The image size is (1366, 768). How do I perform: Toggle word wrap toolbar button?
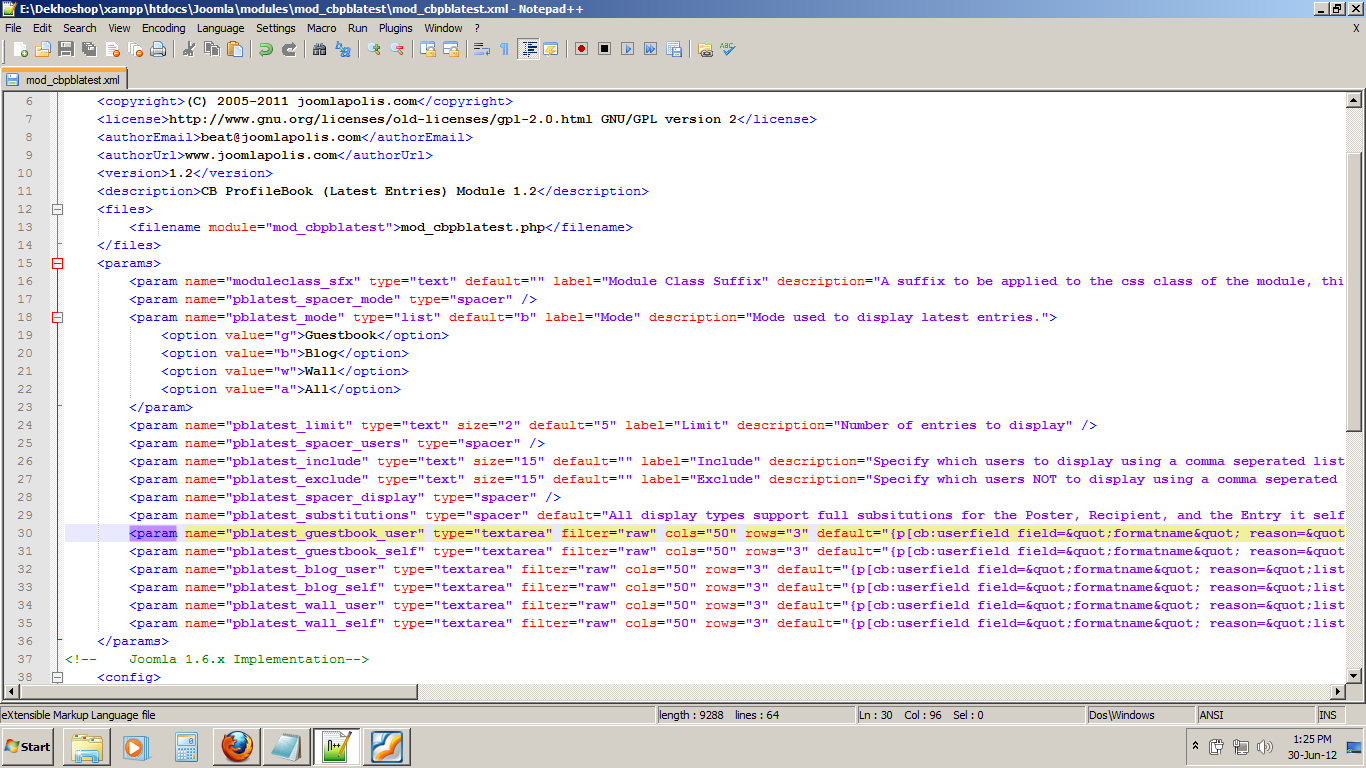point(482,49)
